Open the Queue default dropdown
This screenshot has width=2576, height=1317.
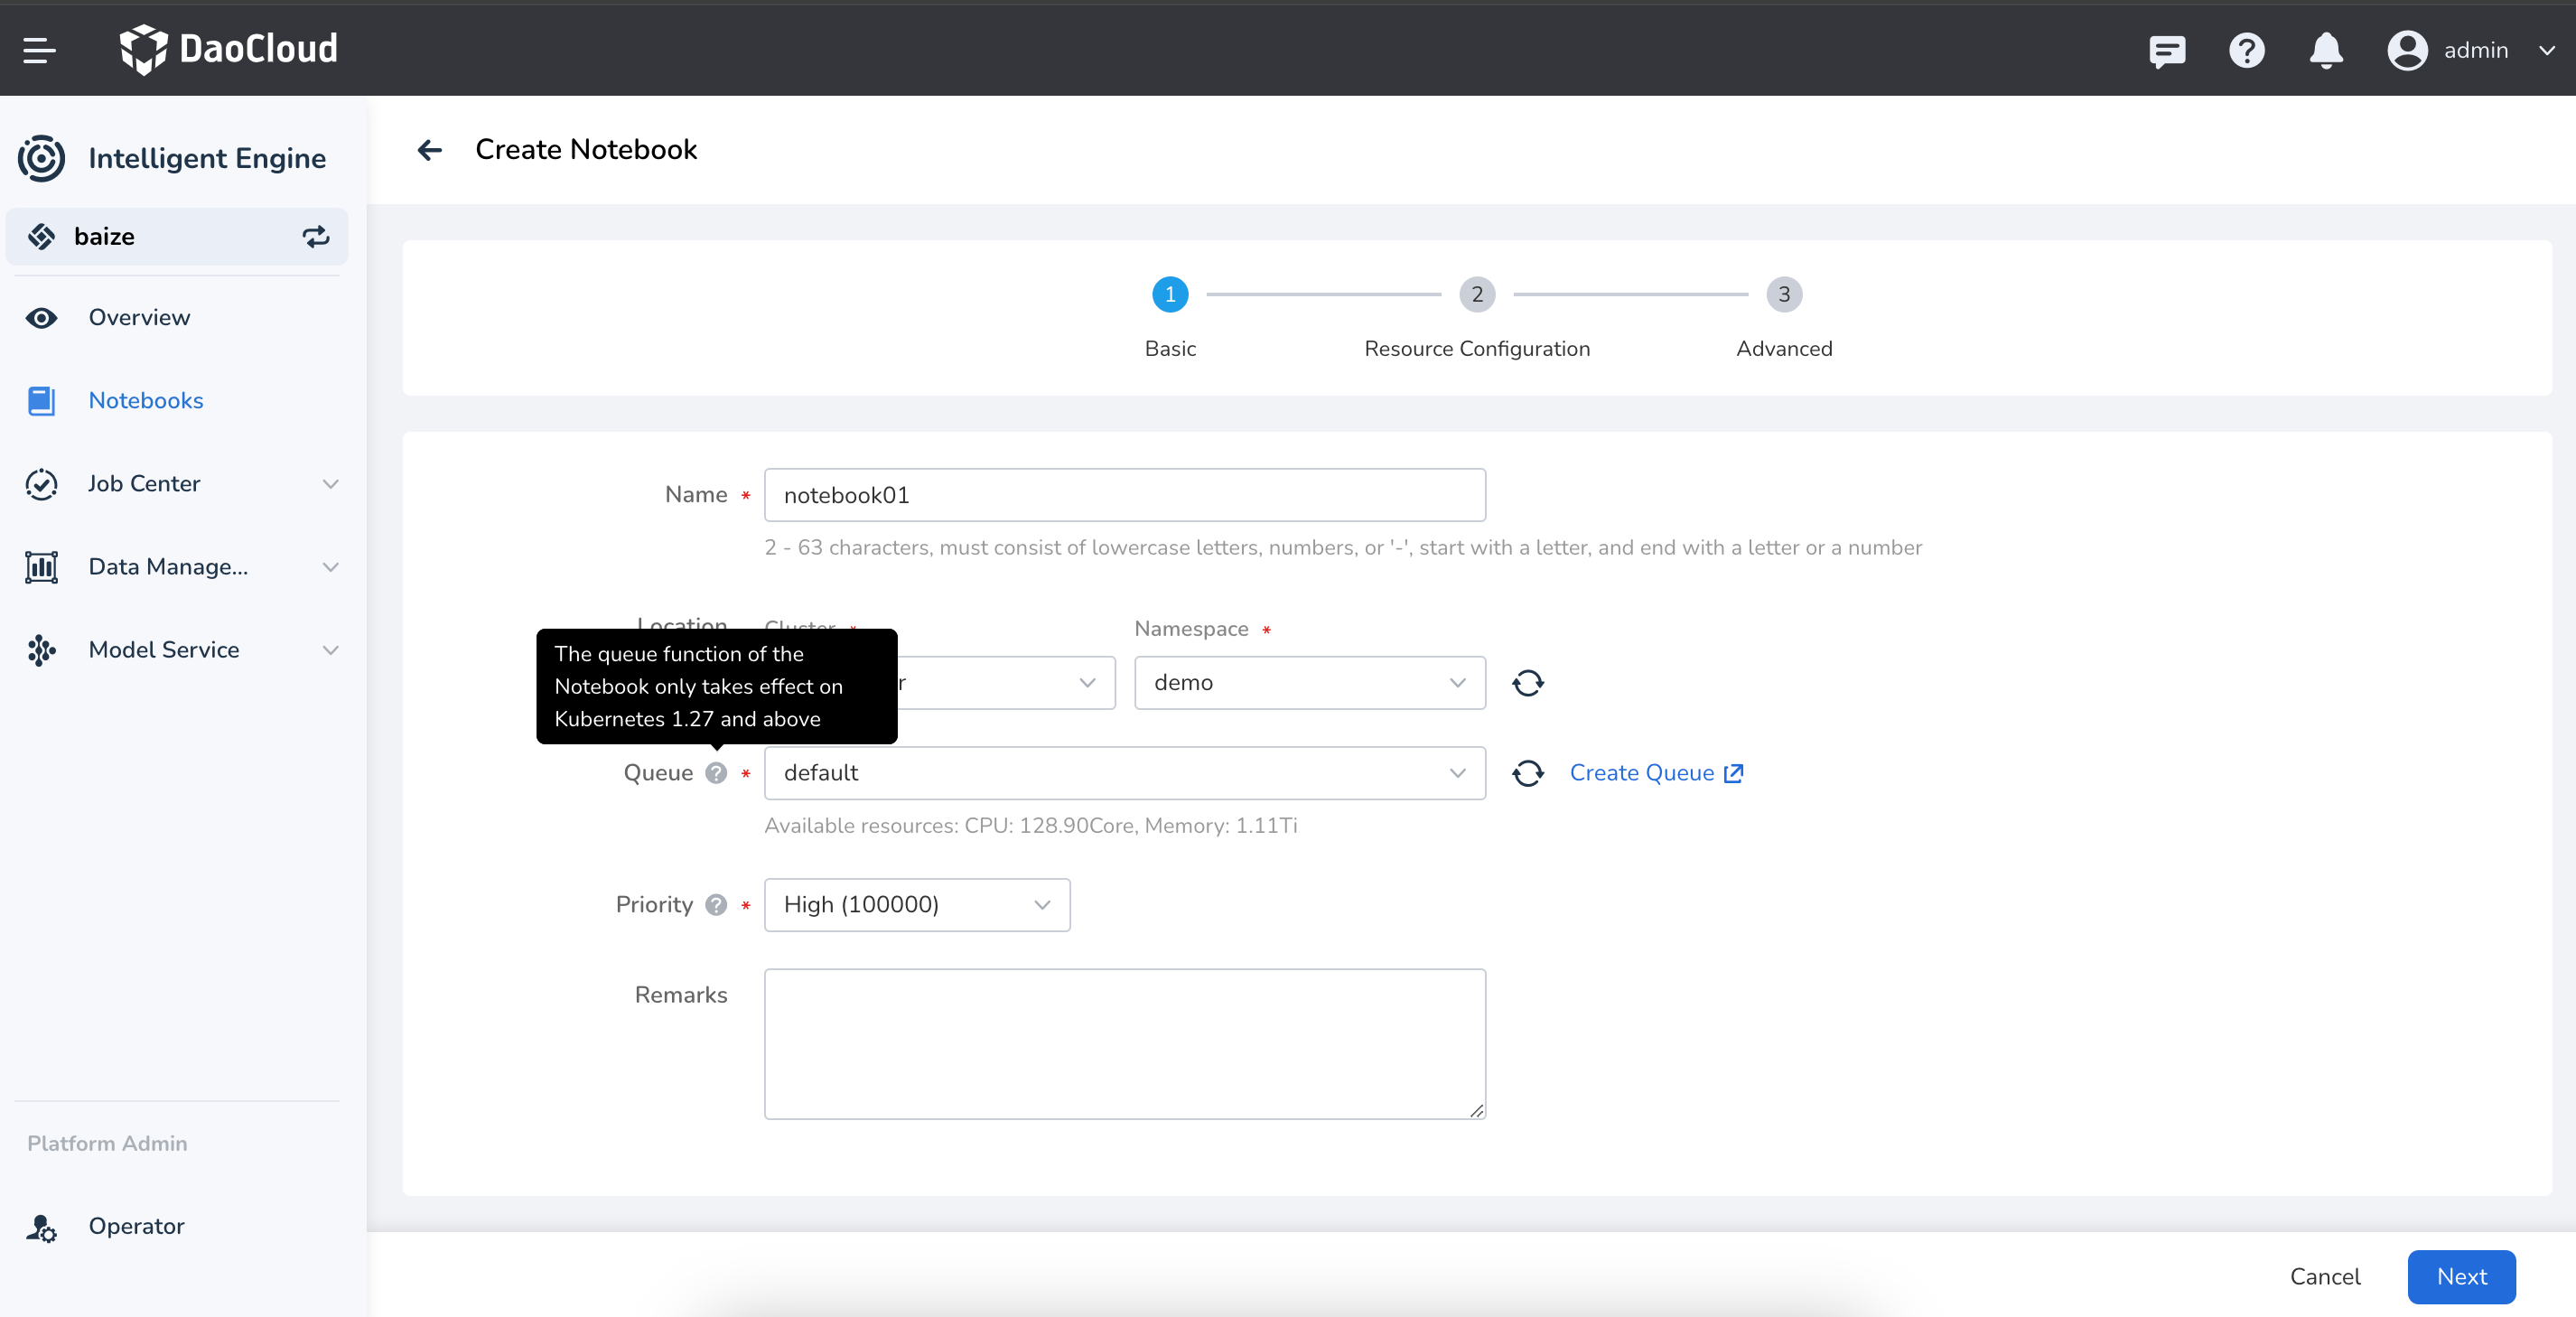(x=1124, y=773)
